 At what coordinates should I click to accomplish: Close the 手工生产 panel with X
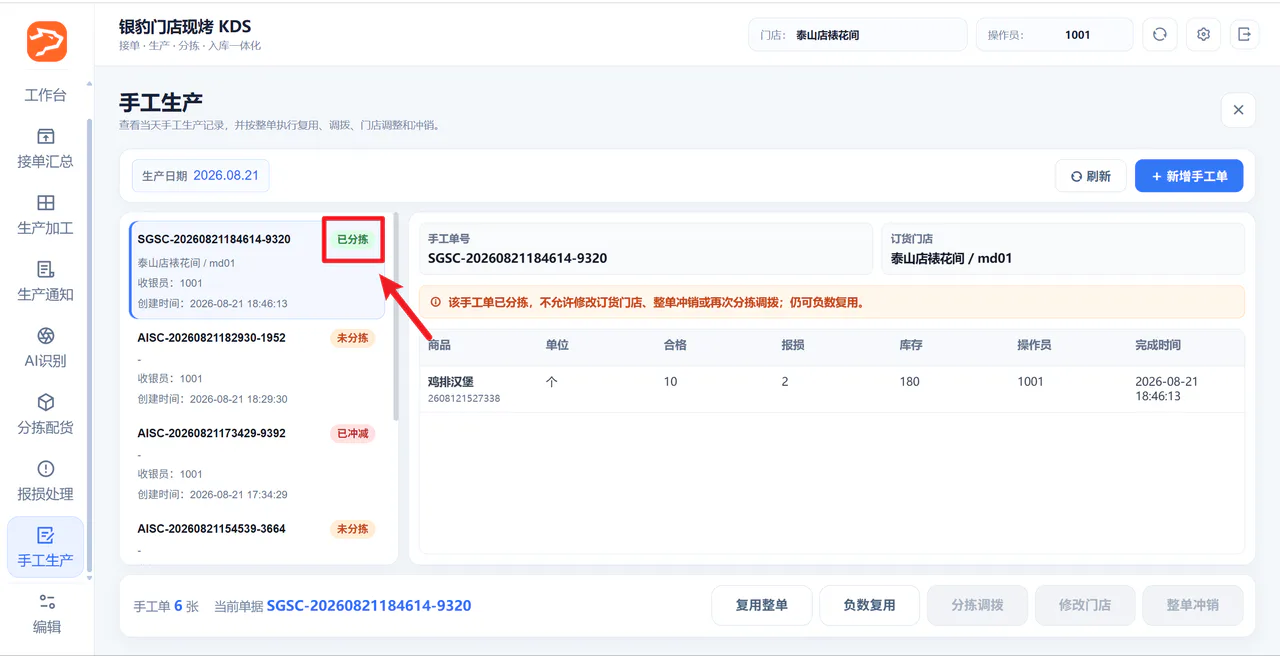click(1238, 110)
